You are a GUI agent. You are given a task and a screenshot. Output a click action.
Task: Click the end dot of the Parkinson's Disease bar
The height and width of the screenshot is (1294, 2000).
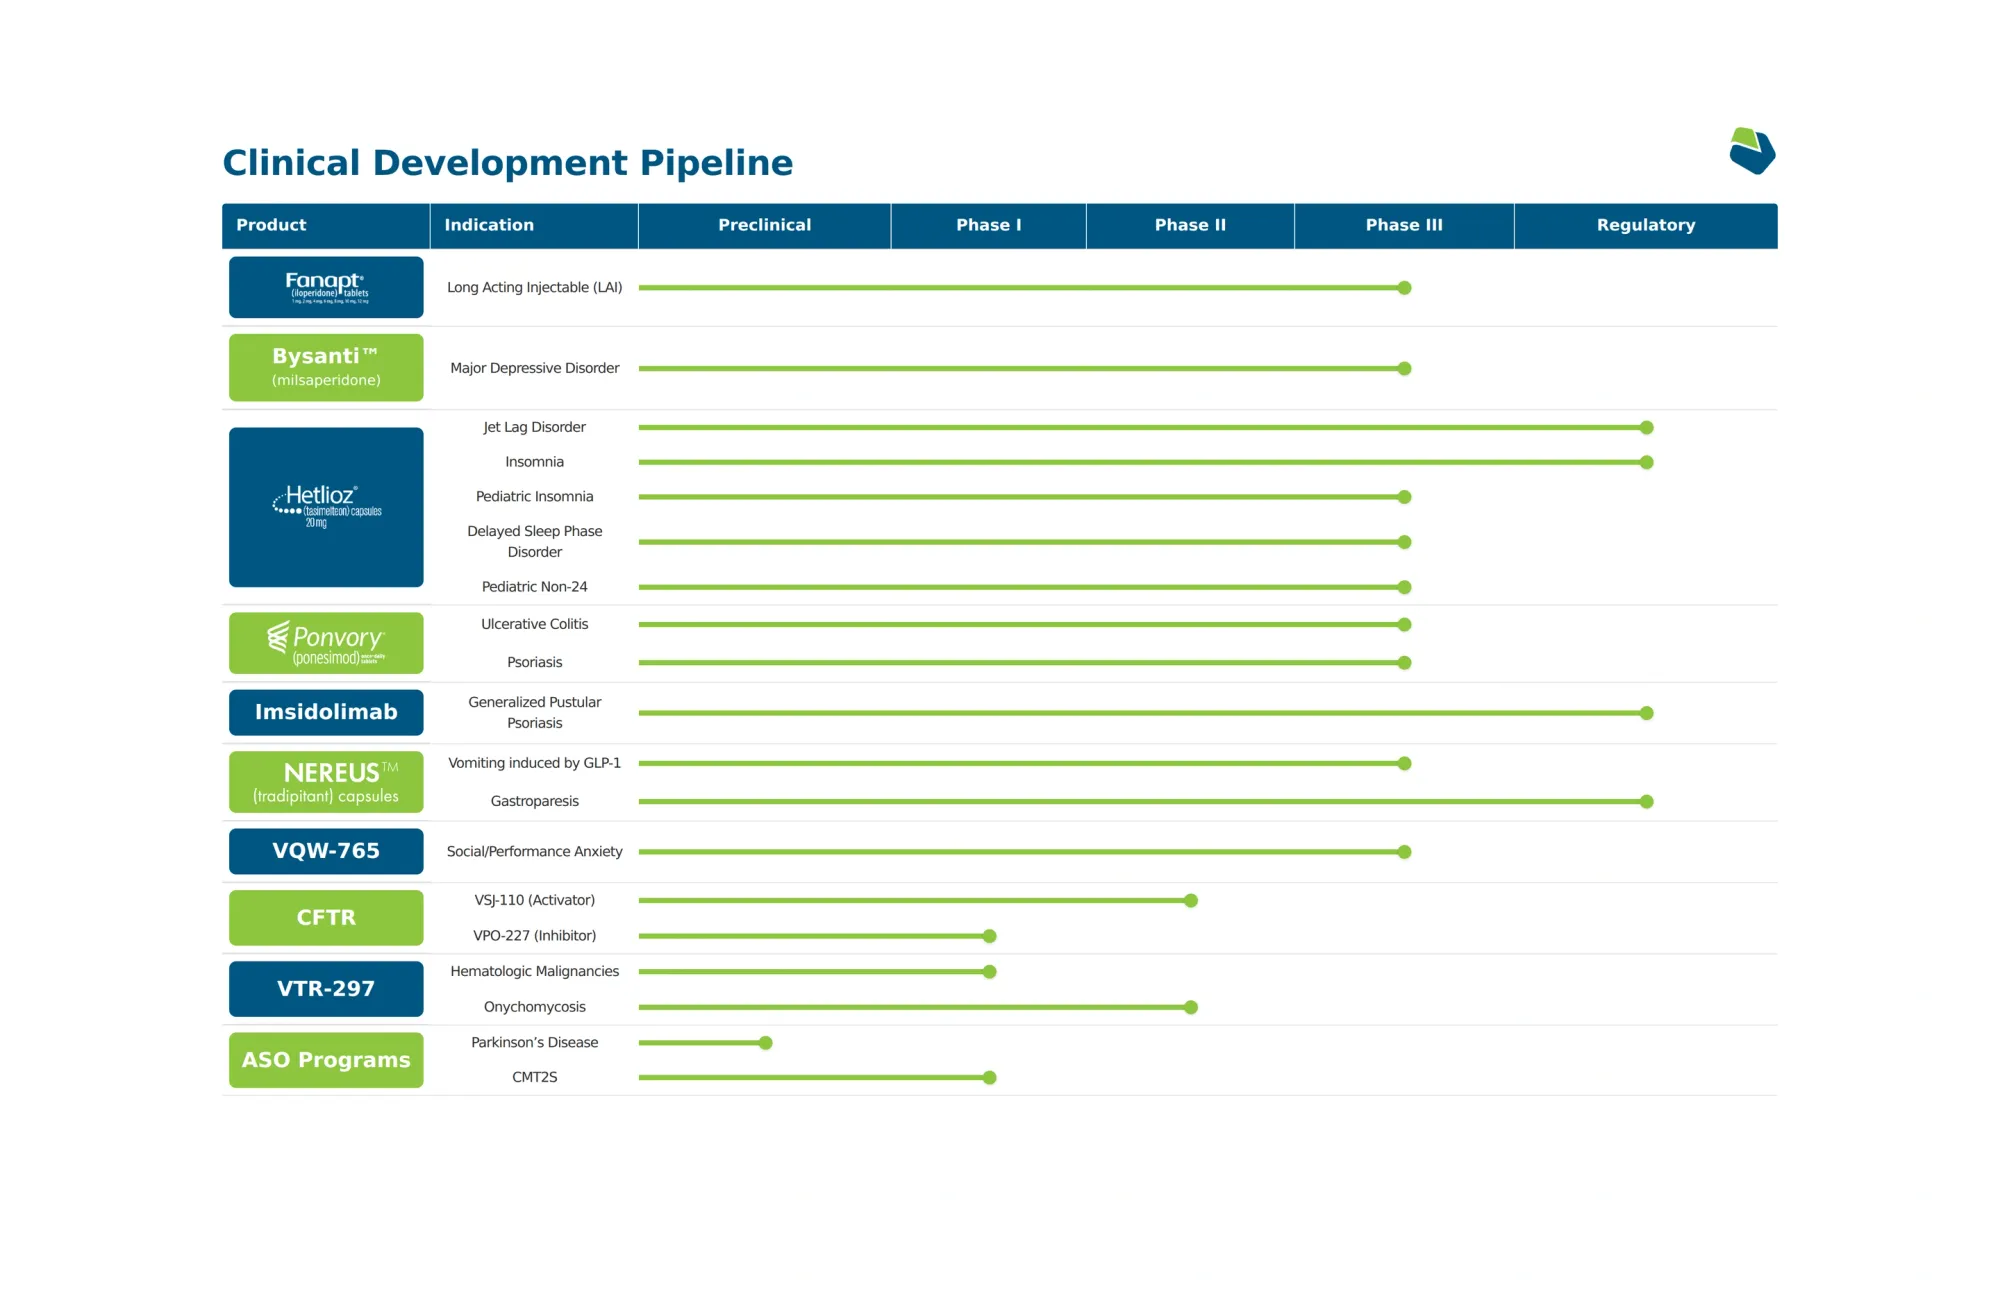click(765, 1043)
